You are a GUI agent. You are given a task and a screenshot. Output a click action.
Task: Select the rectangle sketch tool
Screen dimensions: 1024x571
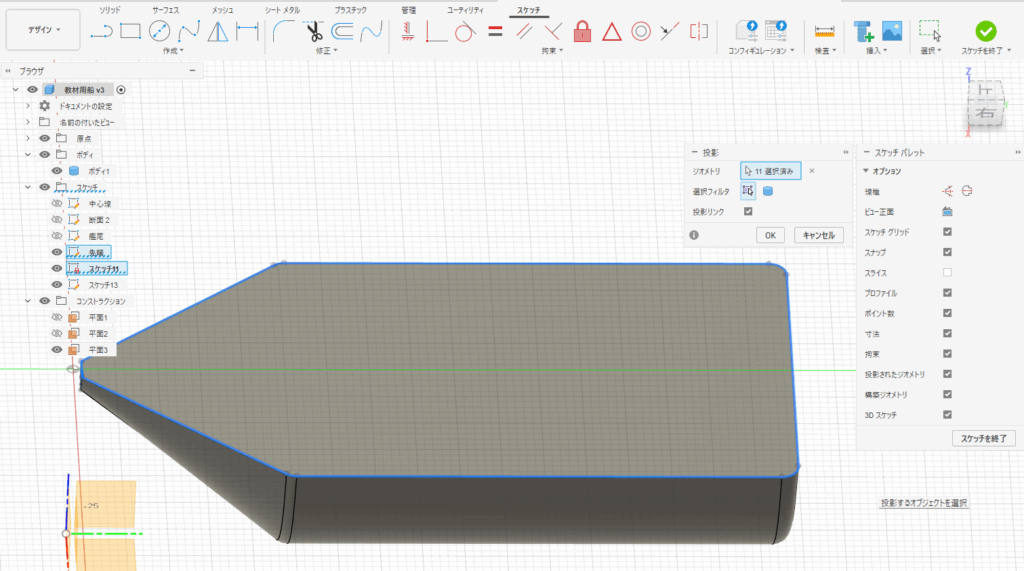130,31
